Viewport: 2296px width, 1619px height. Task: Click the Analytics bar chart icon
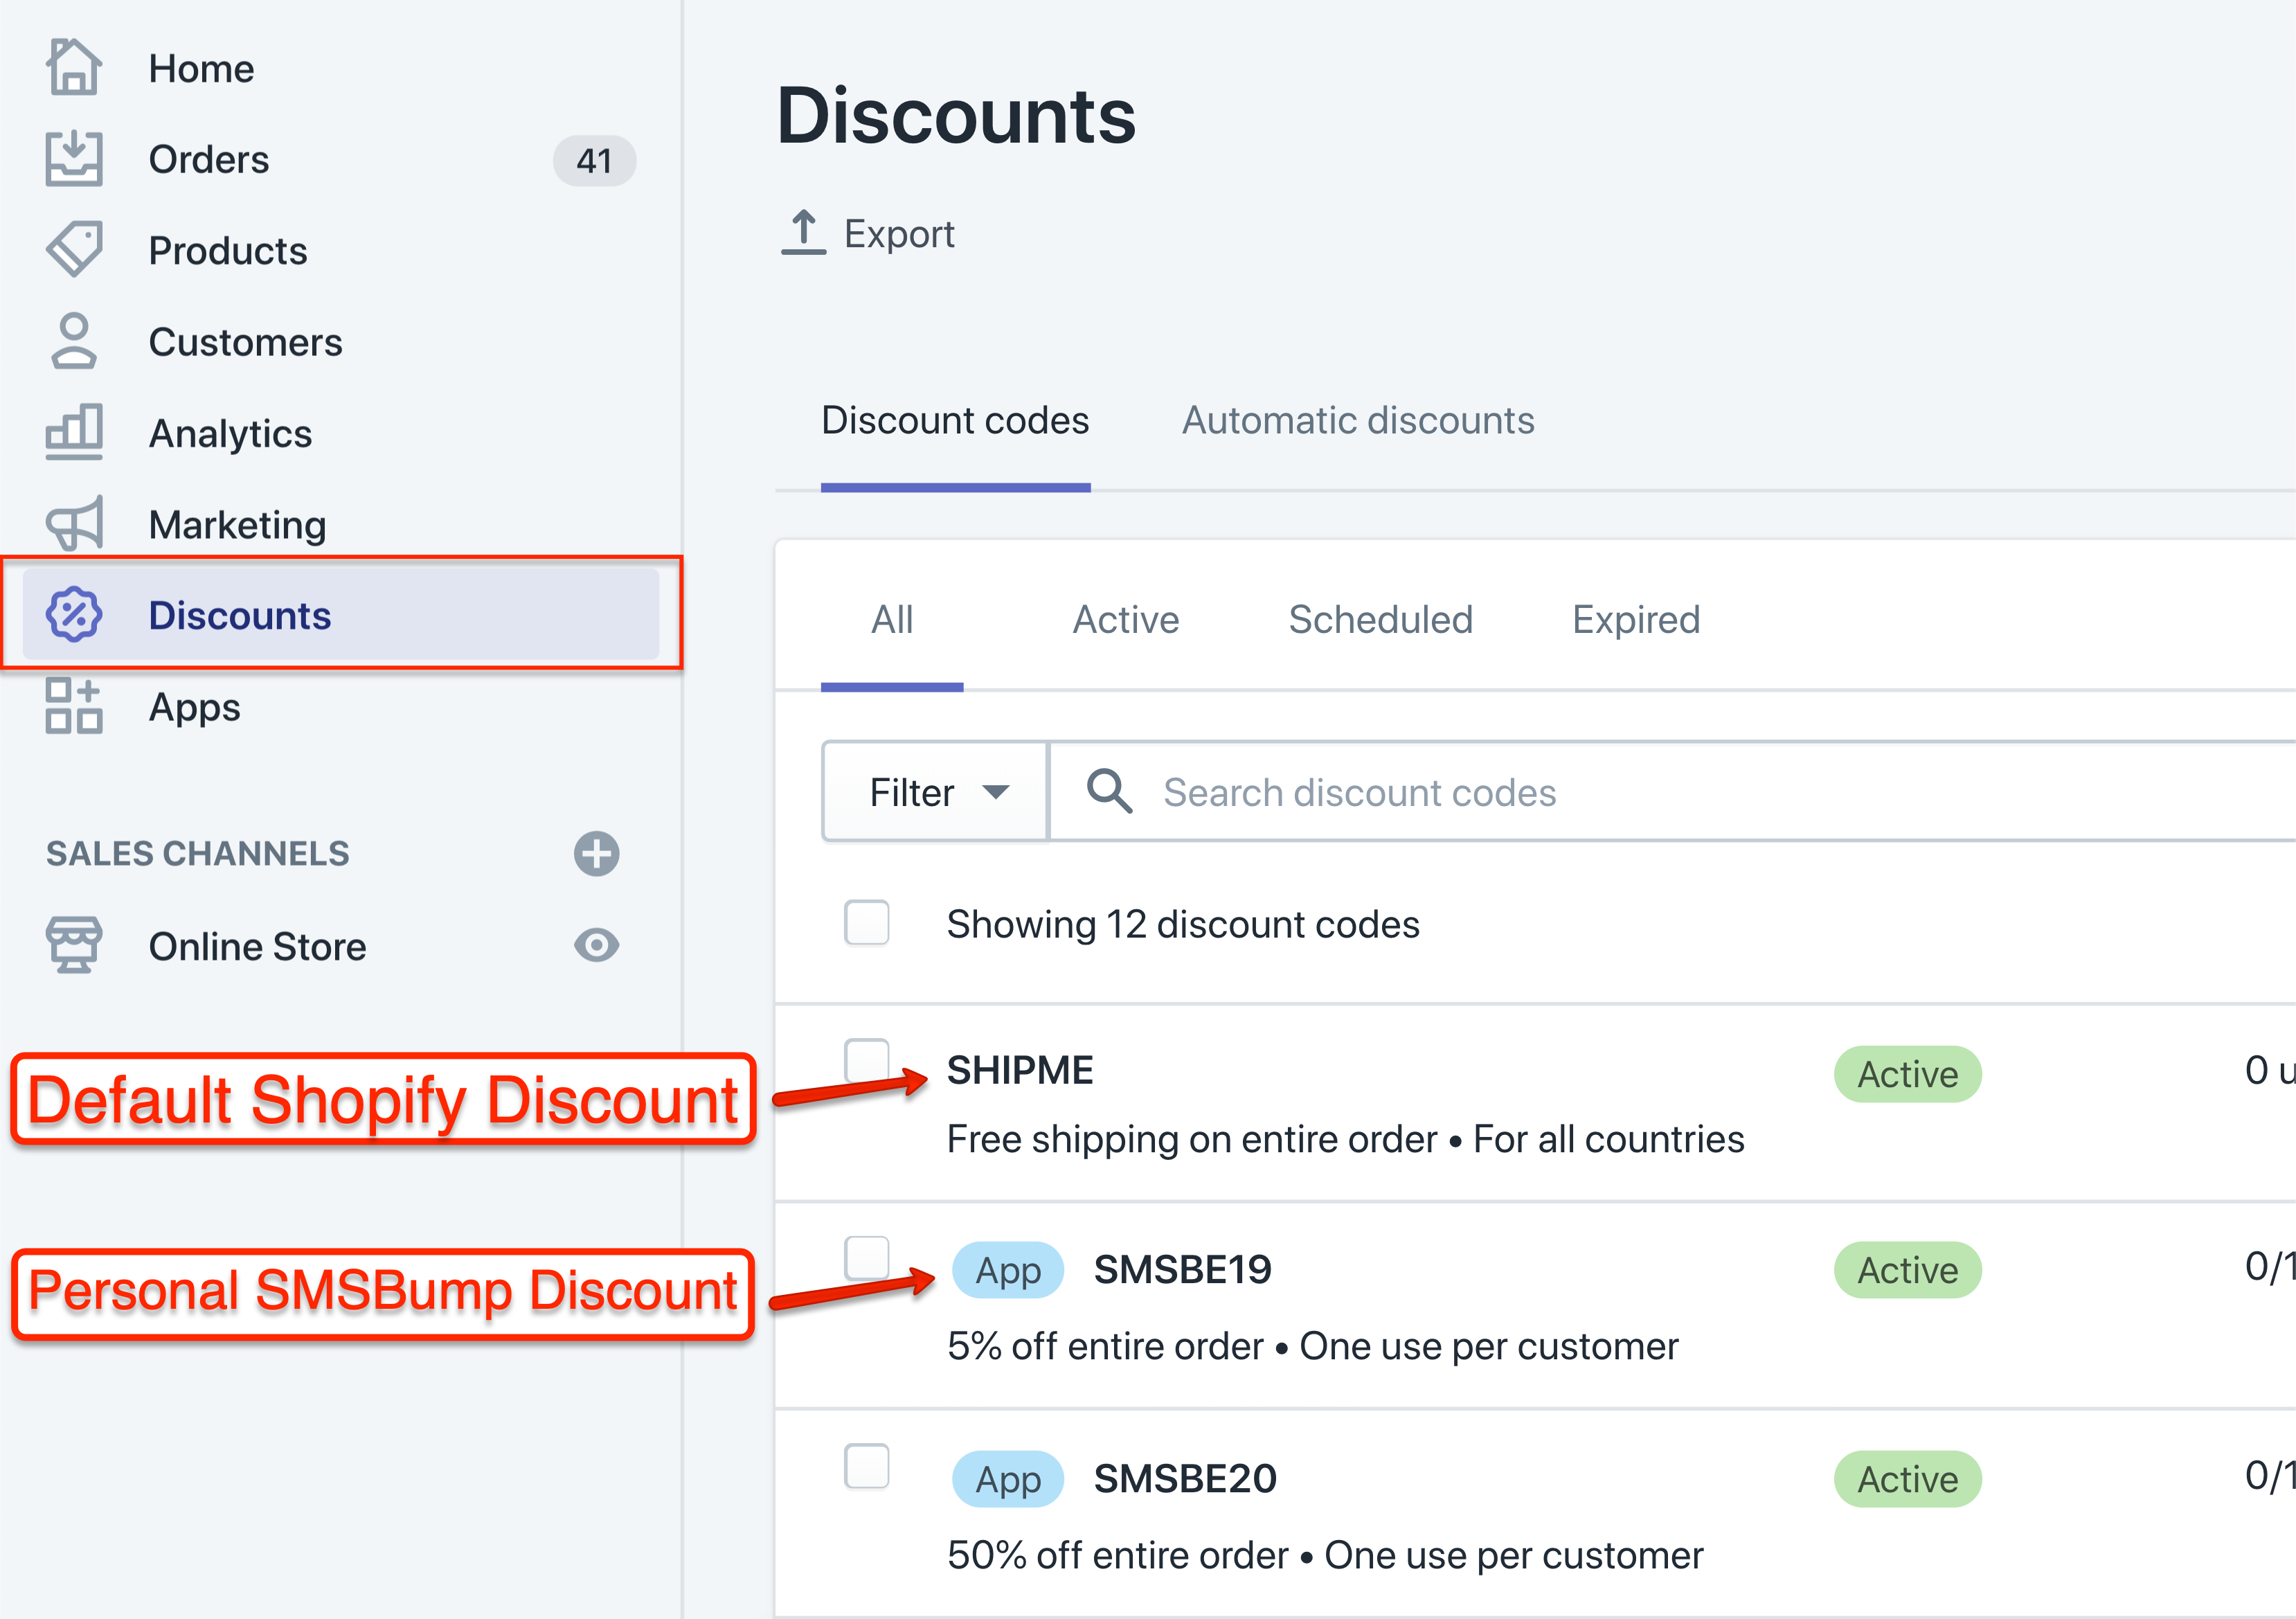(74, 432)
